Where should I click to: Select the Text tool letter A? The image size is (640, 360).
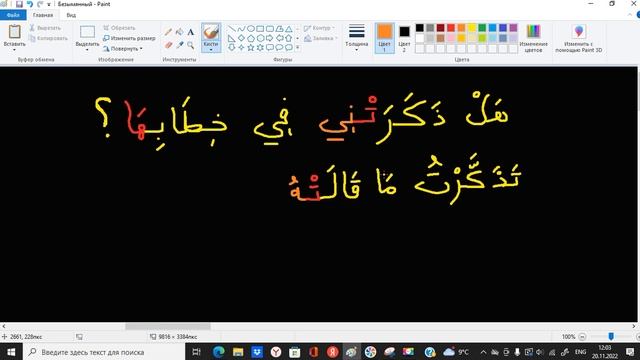pyautogui.click(x=191, y=32)
